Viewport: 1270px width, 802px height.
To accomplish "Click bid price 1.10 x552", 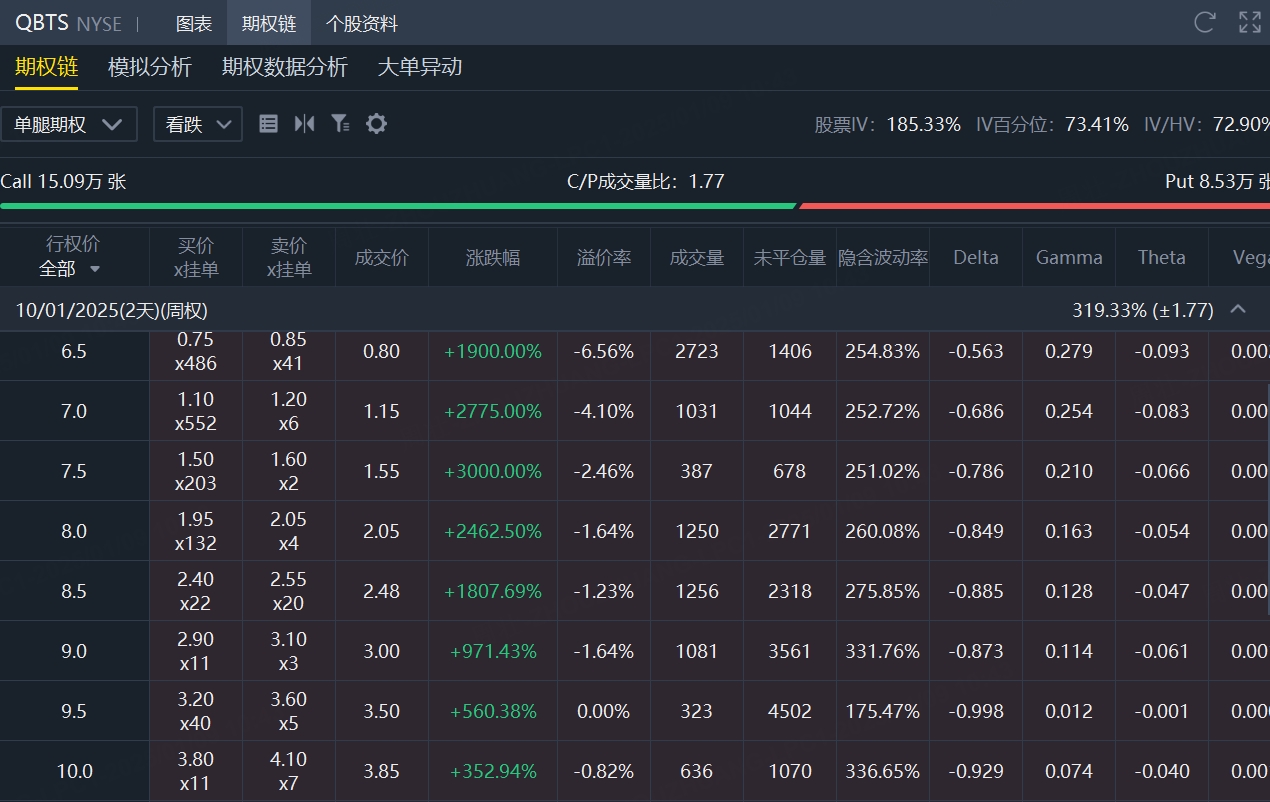I will [x=196, y=411].
